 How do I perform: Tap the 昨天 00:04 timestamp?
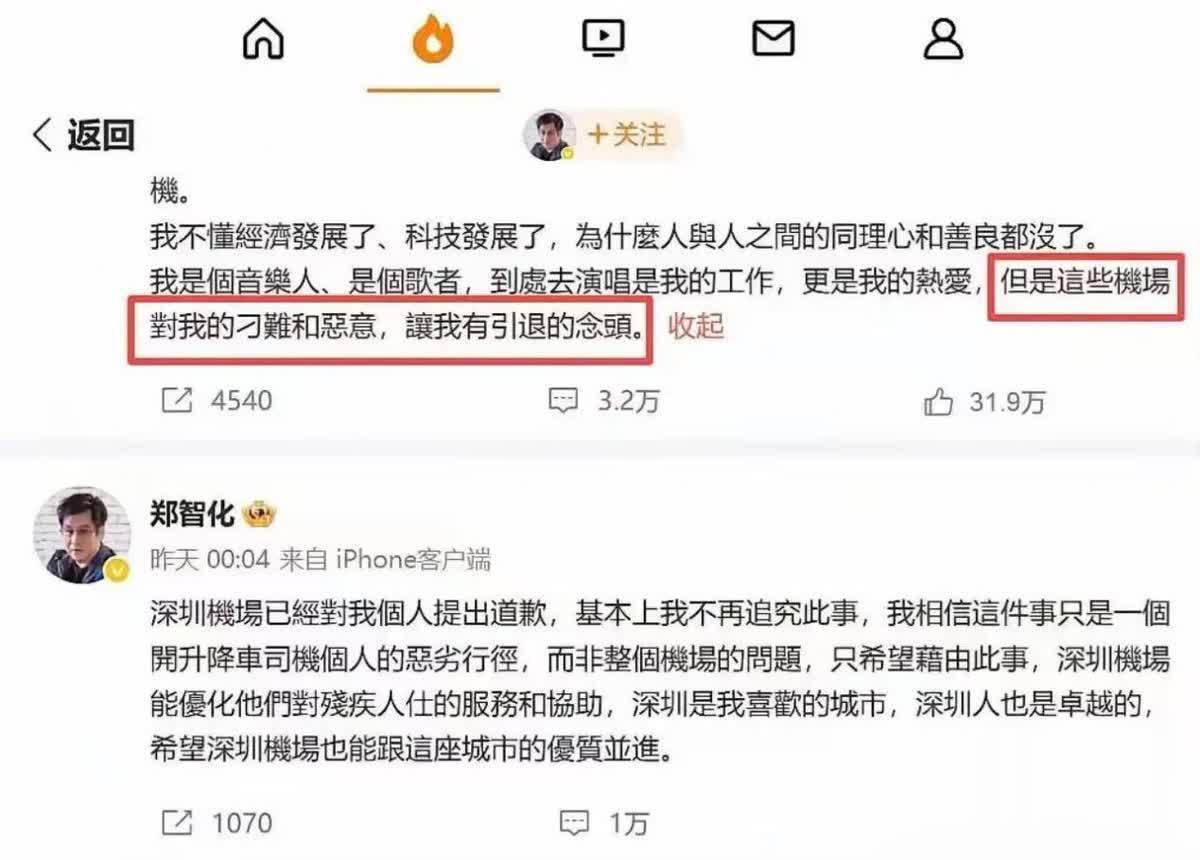coord(210,559)
